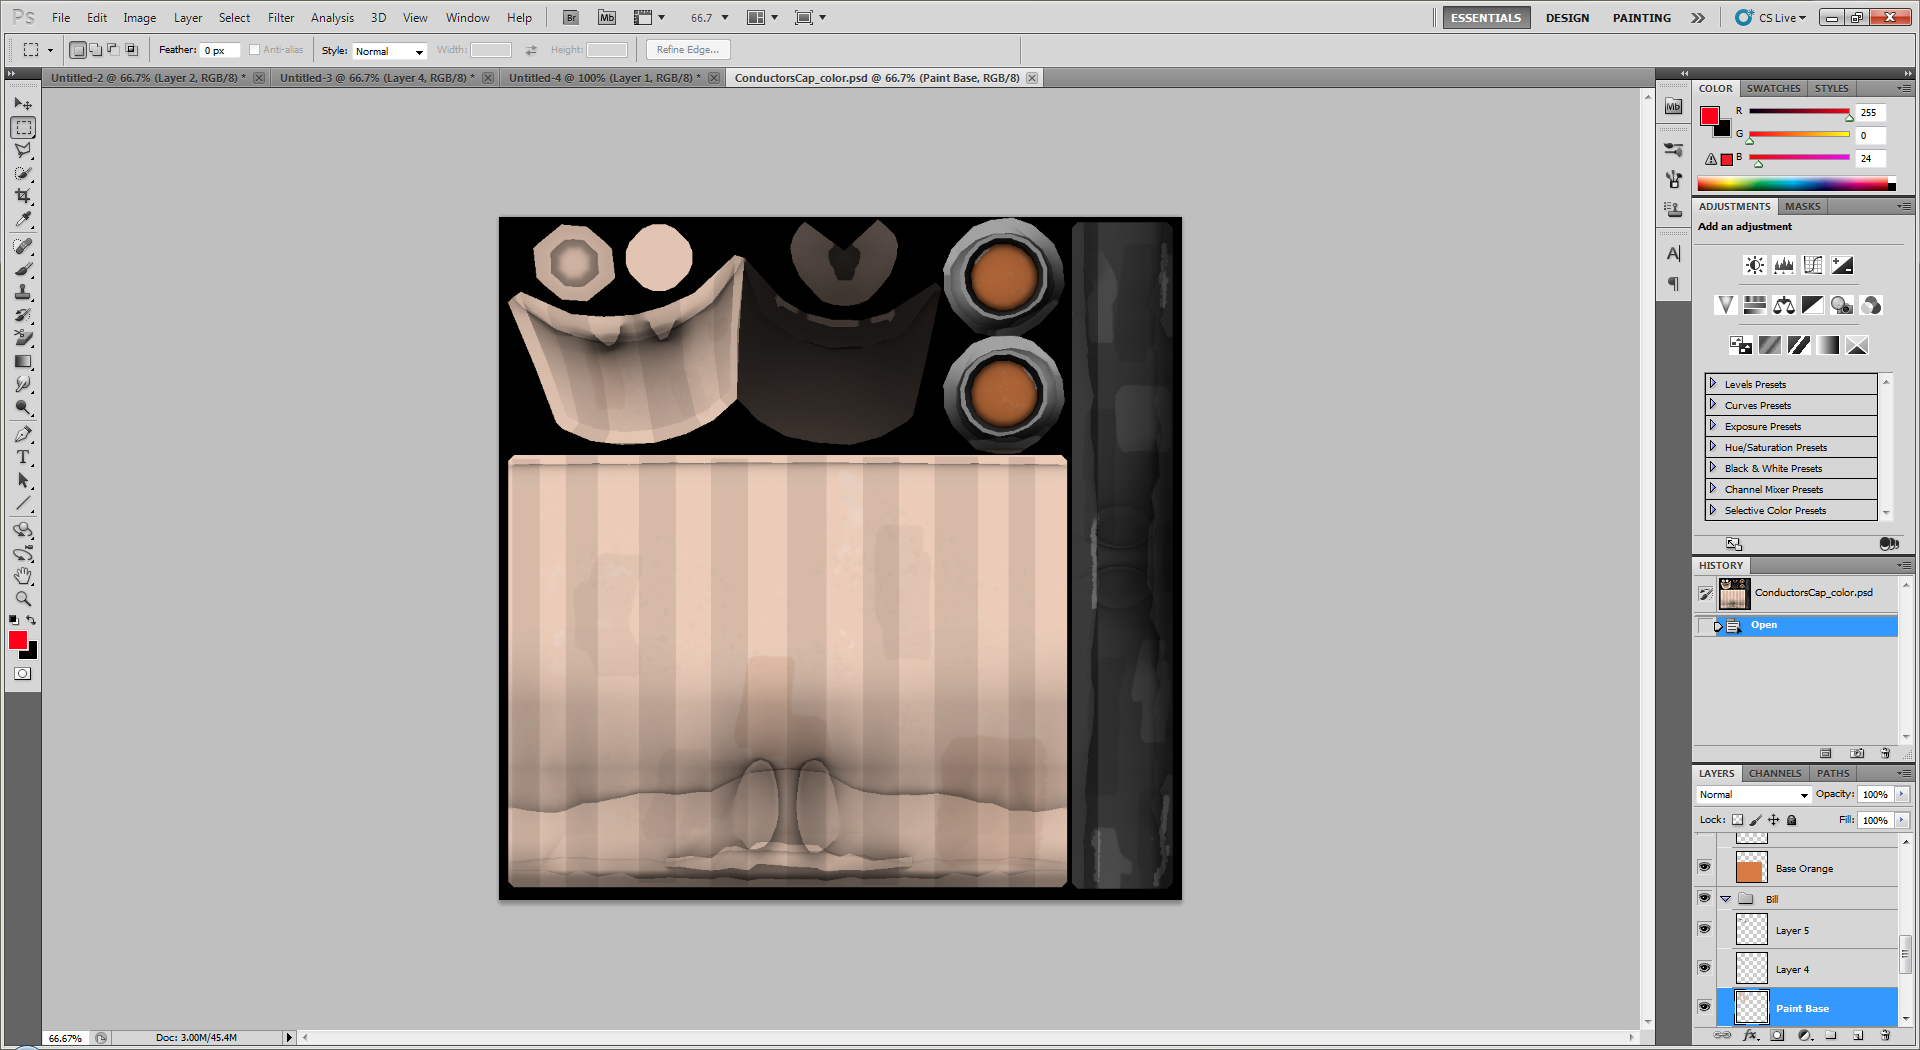Viewport: 1920px width, 1050px height.
Task: Select the Eraser tool
Action: coord(23,338)
